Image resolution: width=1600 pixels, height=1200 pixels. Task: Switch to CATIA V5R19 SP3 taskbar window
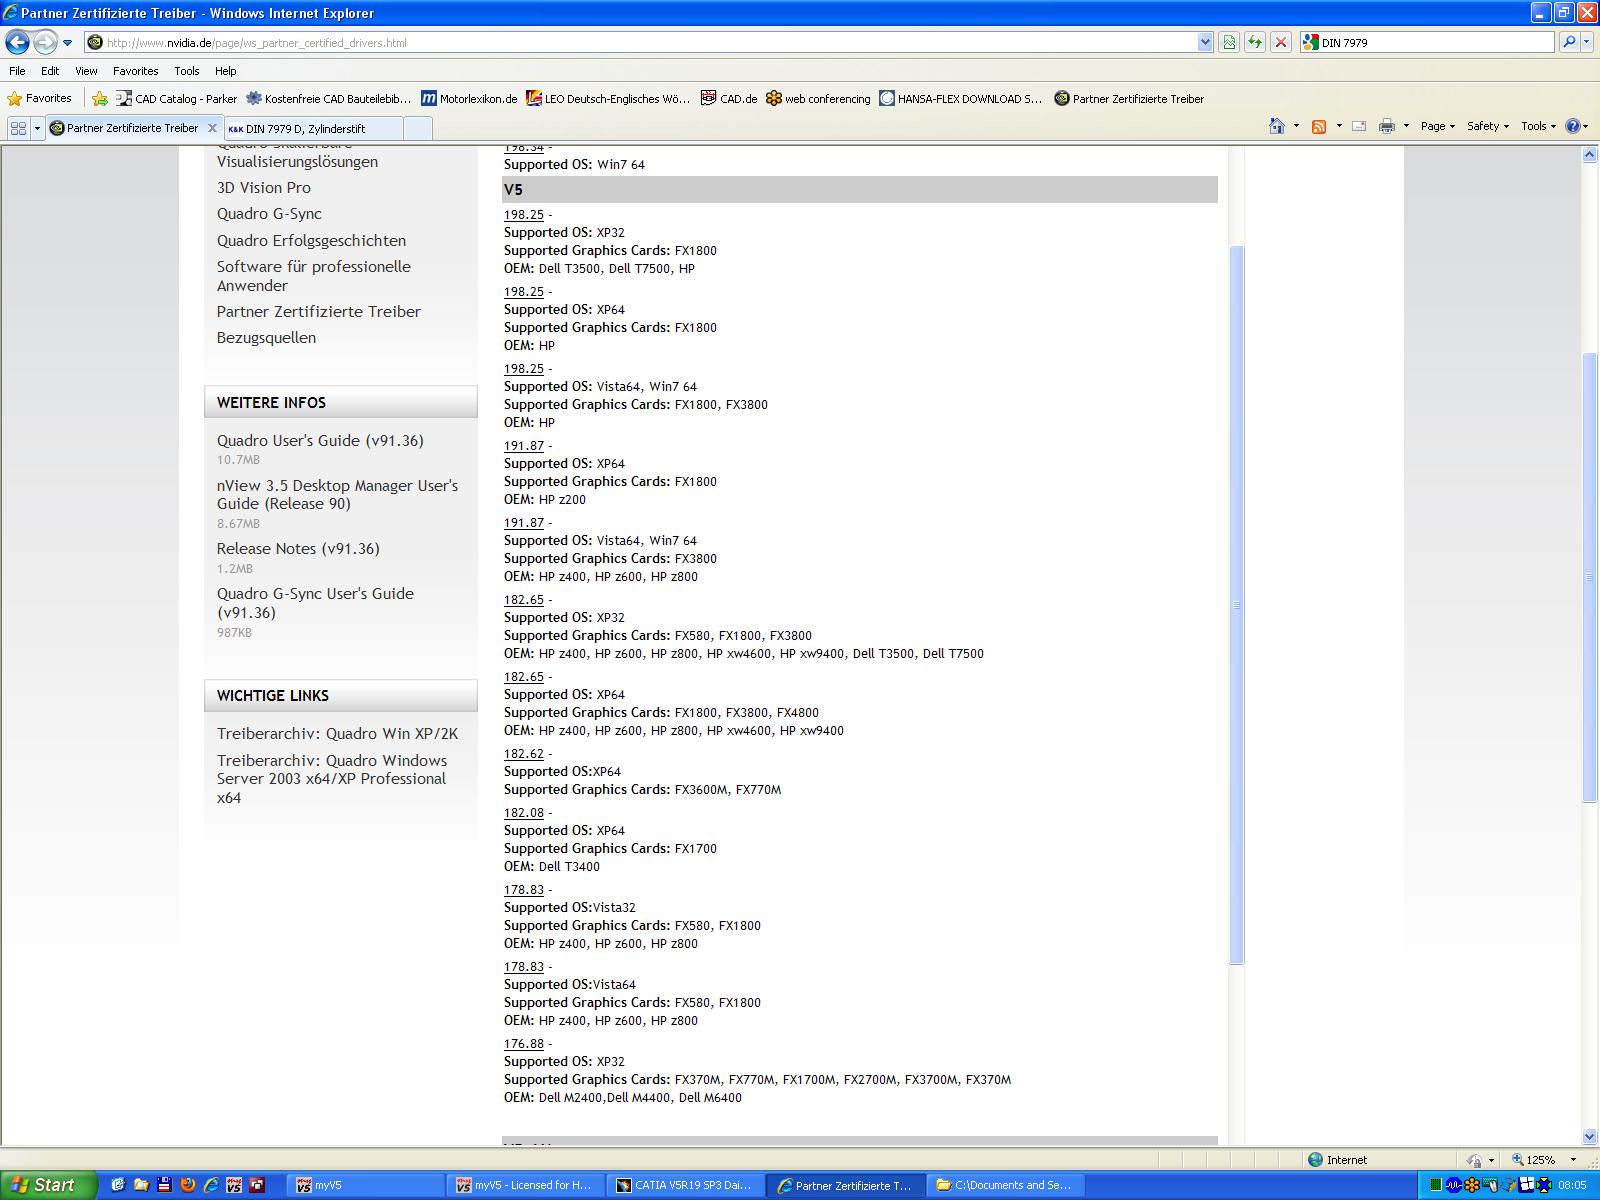(x=686, y=1185)
